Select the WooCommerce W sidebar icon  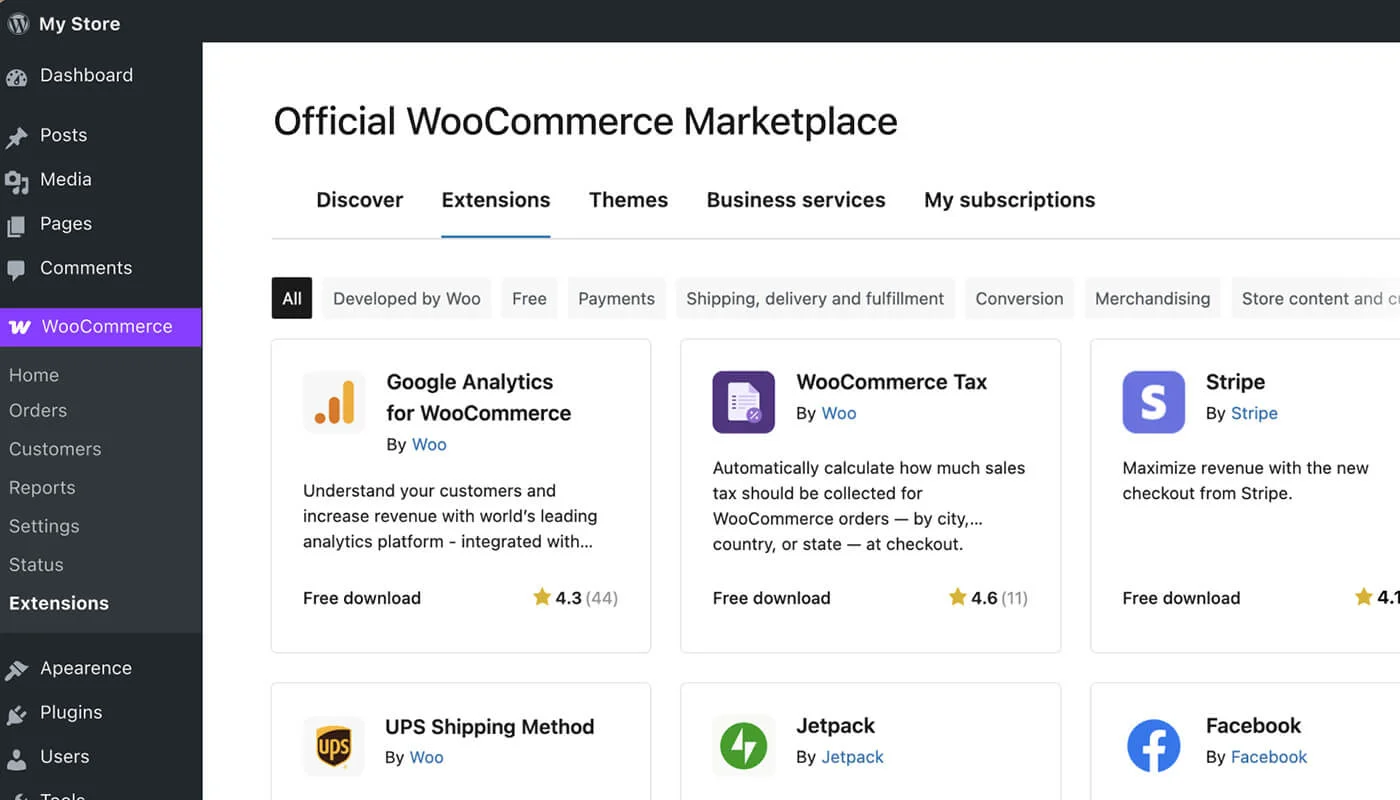pyautogui.click(x=18, y=326)
